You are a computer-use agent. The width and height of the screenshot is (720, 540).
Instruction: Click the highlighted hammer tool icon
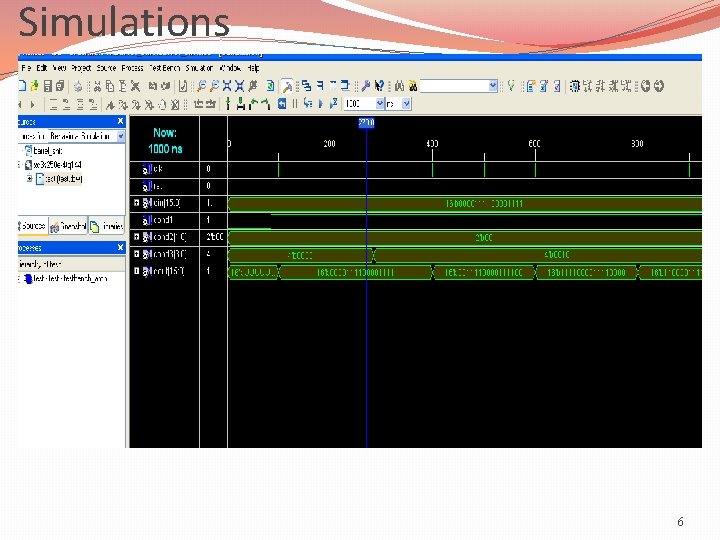[287, 86]
